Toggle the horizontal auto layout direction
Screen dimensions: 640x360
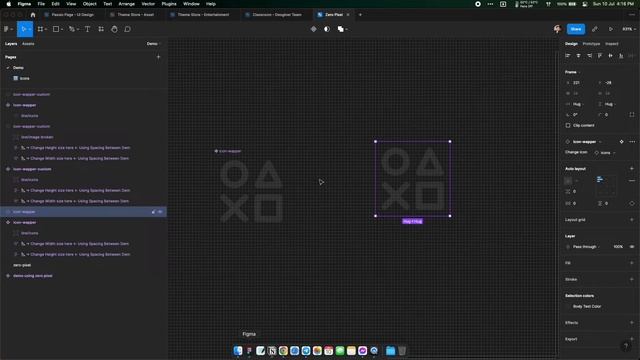click(568, 180)
